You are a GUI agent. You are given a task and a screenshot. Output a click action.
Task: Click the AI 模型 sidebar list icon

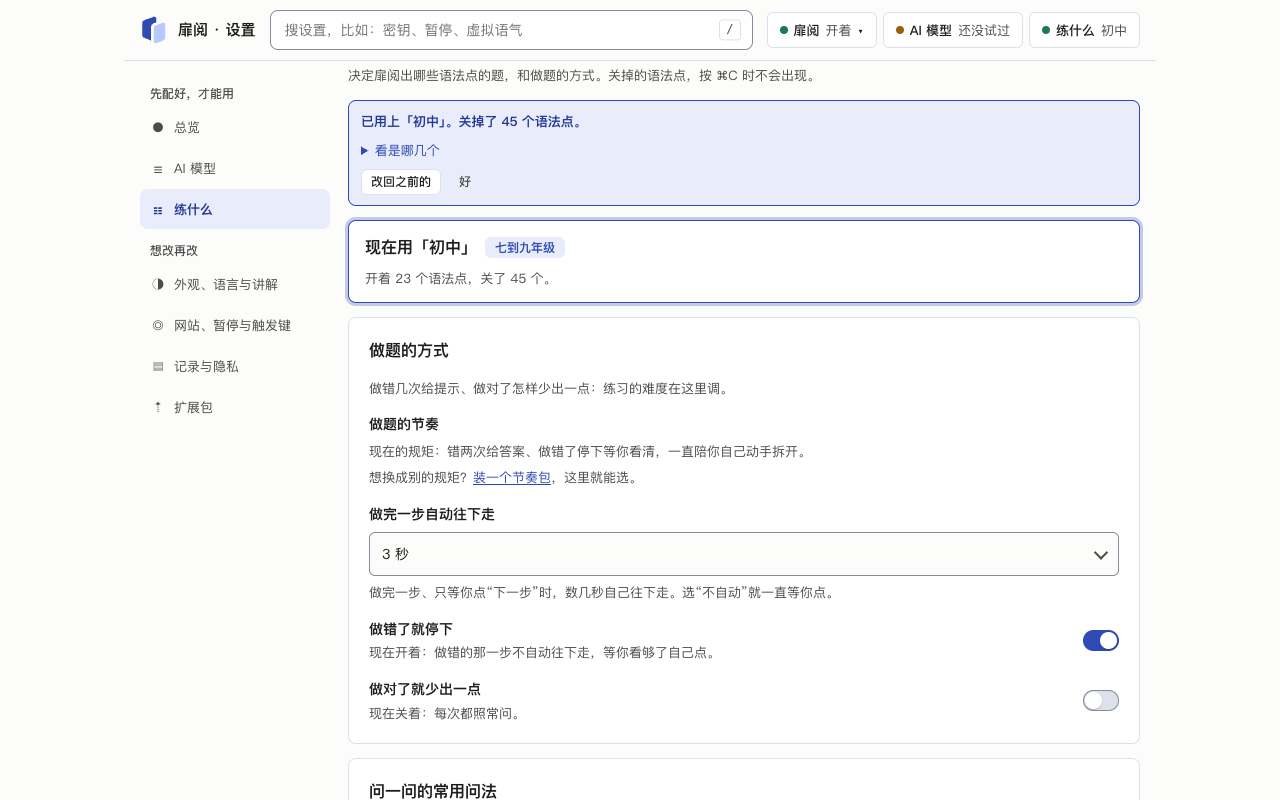pyautogui.click(x=158, y=169)
